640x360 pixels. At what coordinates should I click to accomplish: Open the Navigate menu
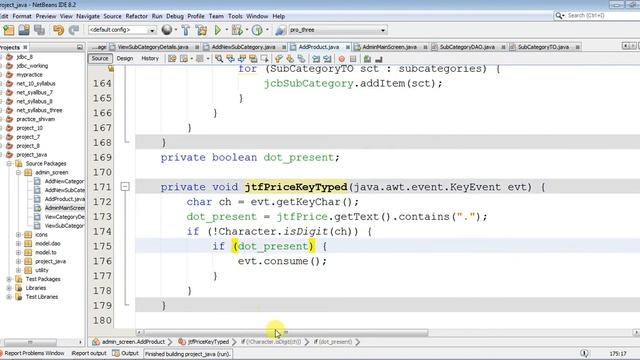tap(88, 16)
